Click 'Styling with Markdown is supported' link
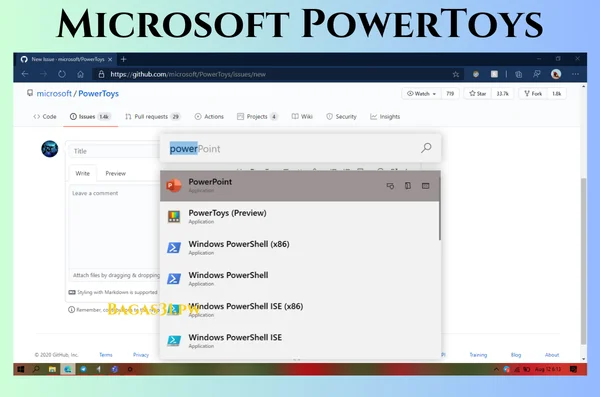Viewport: 600px width, 397px height. point(113,292)
